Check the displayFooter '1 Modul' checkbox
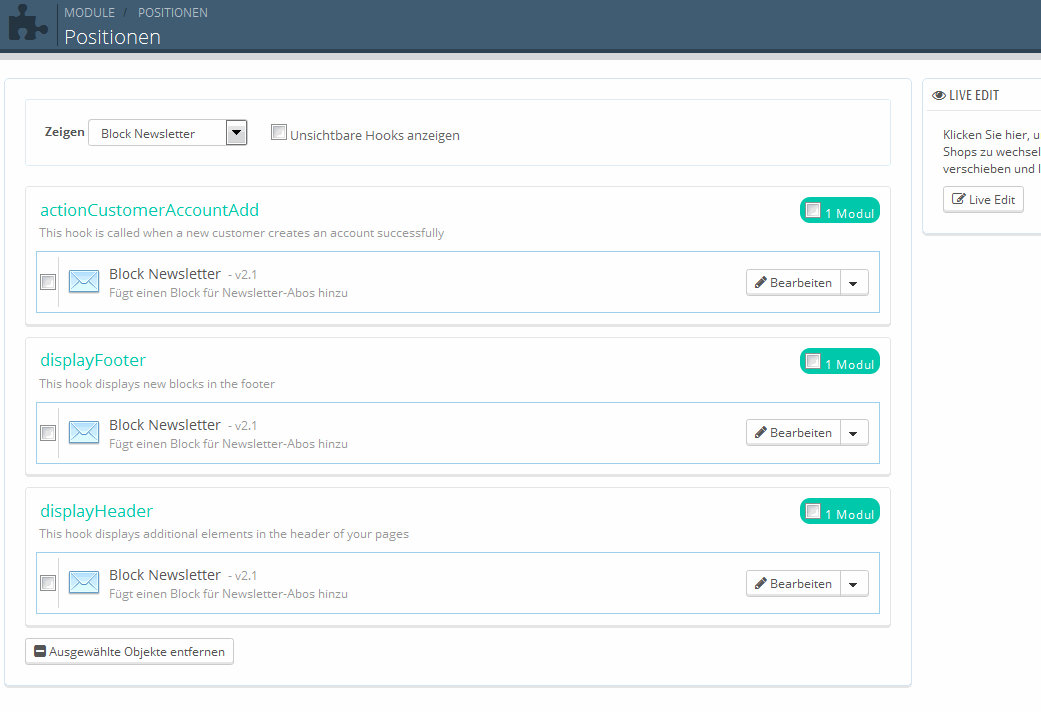This screenshot has width=1041, height=712. (x=813, y=361)
